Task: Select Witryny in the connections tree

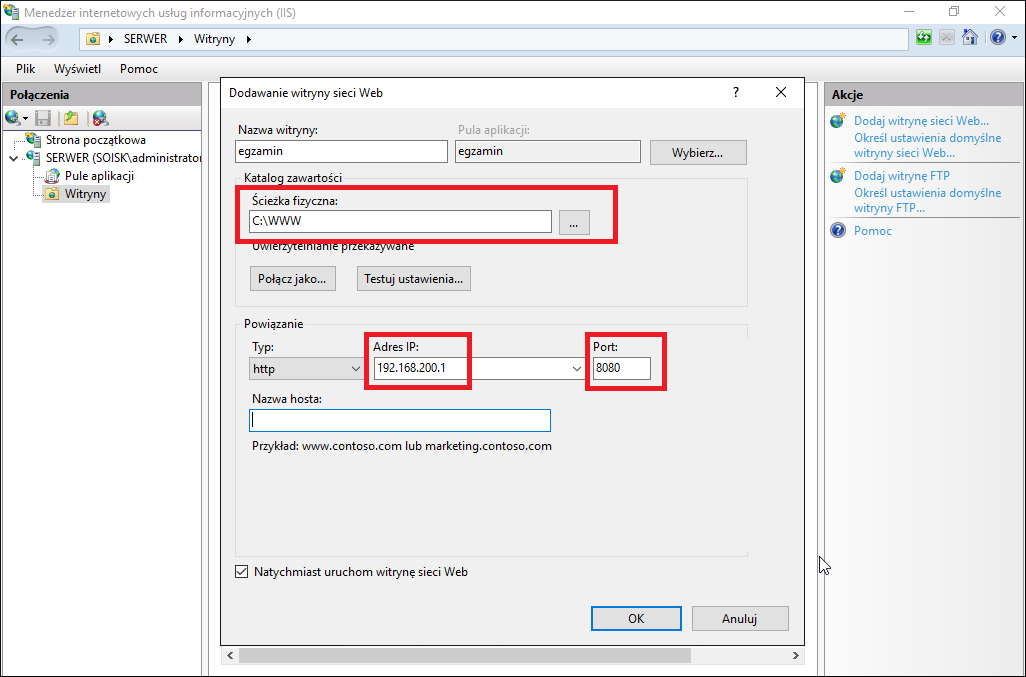Action: [x=85, y=194]
